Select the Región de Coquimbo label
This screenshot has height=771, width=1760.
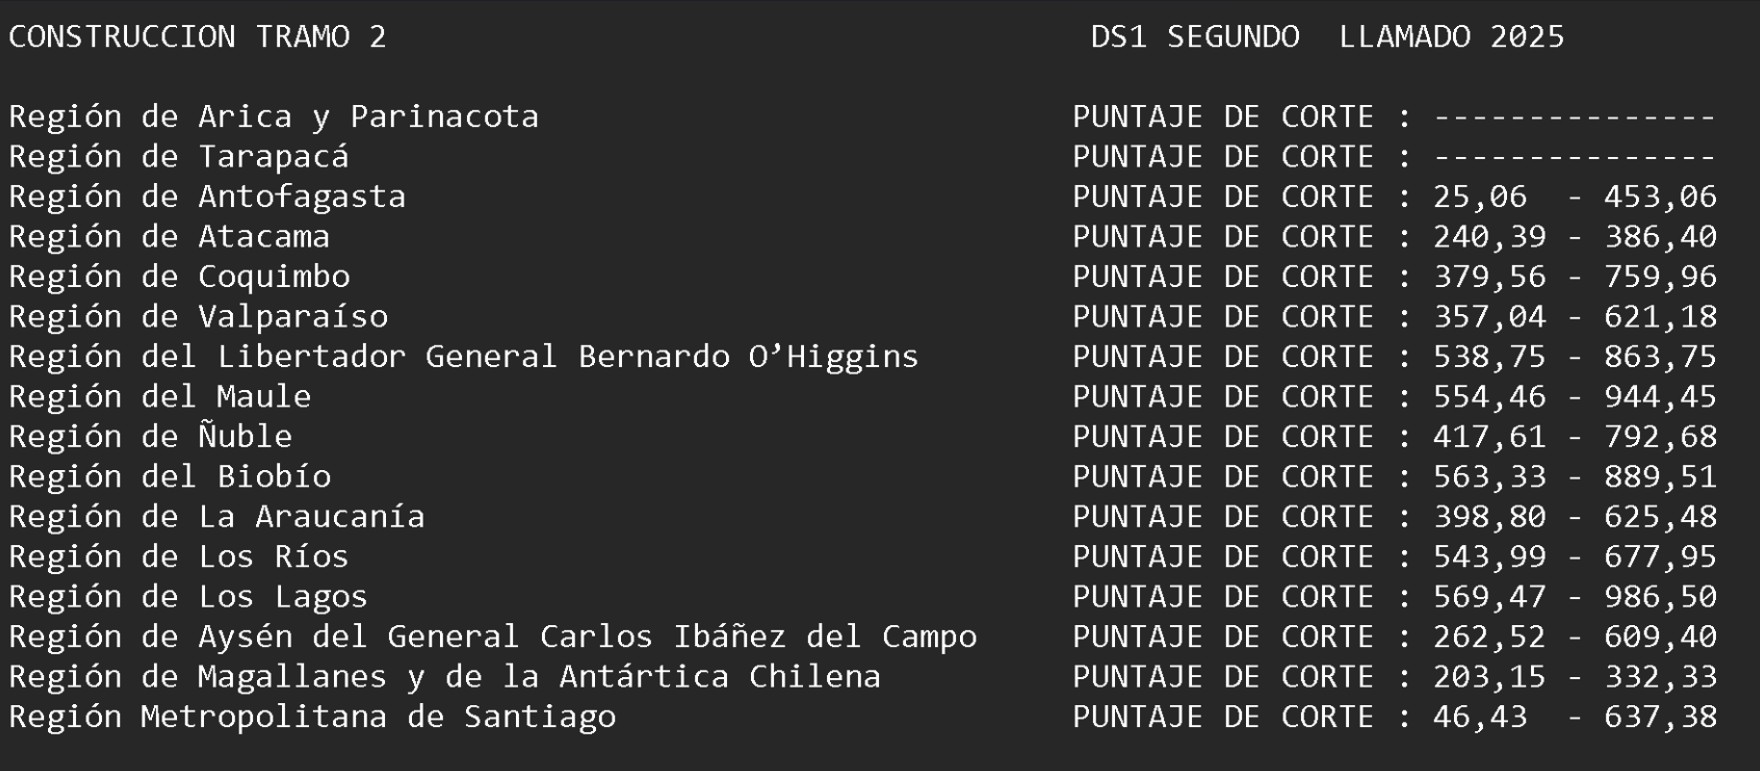[x=179, y=277]
